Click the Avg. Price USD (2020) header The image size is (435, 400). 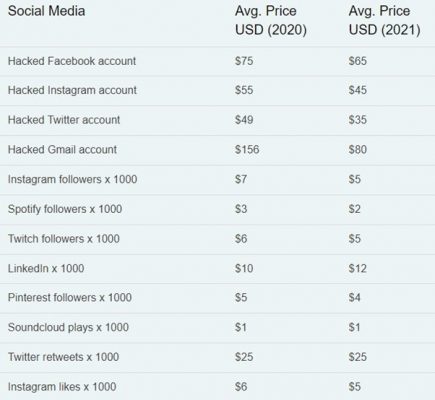click(x=271, y=20)
